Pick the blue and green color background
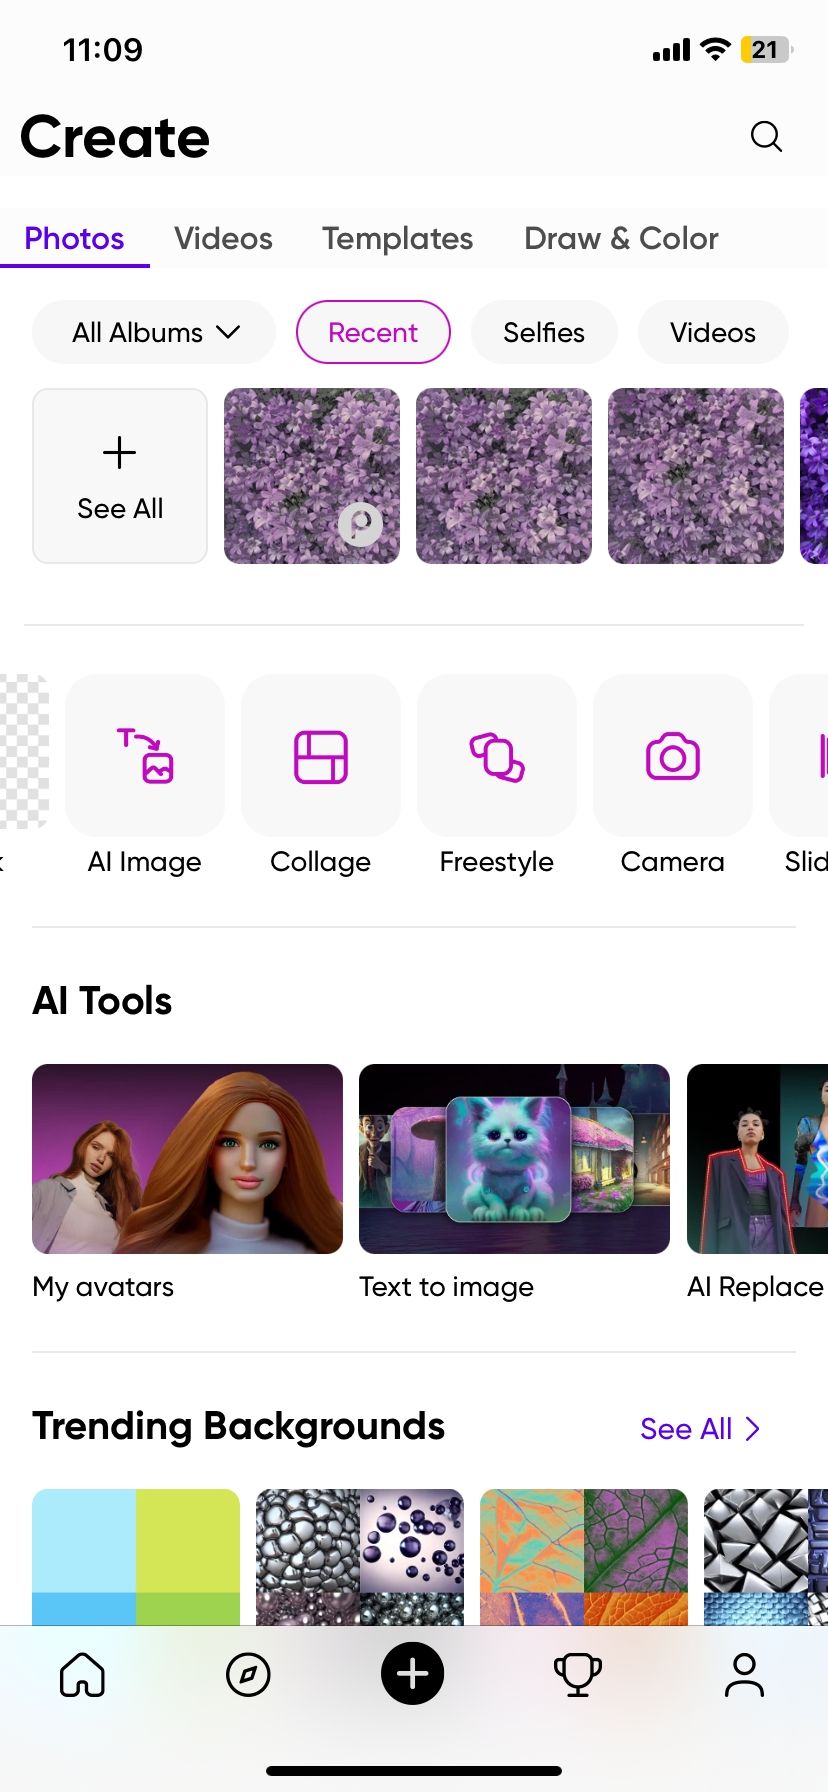Screen dimensions: 828x1792 (136, 1556)
